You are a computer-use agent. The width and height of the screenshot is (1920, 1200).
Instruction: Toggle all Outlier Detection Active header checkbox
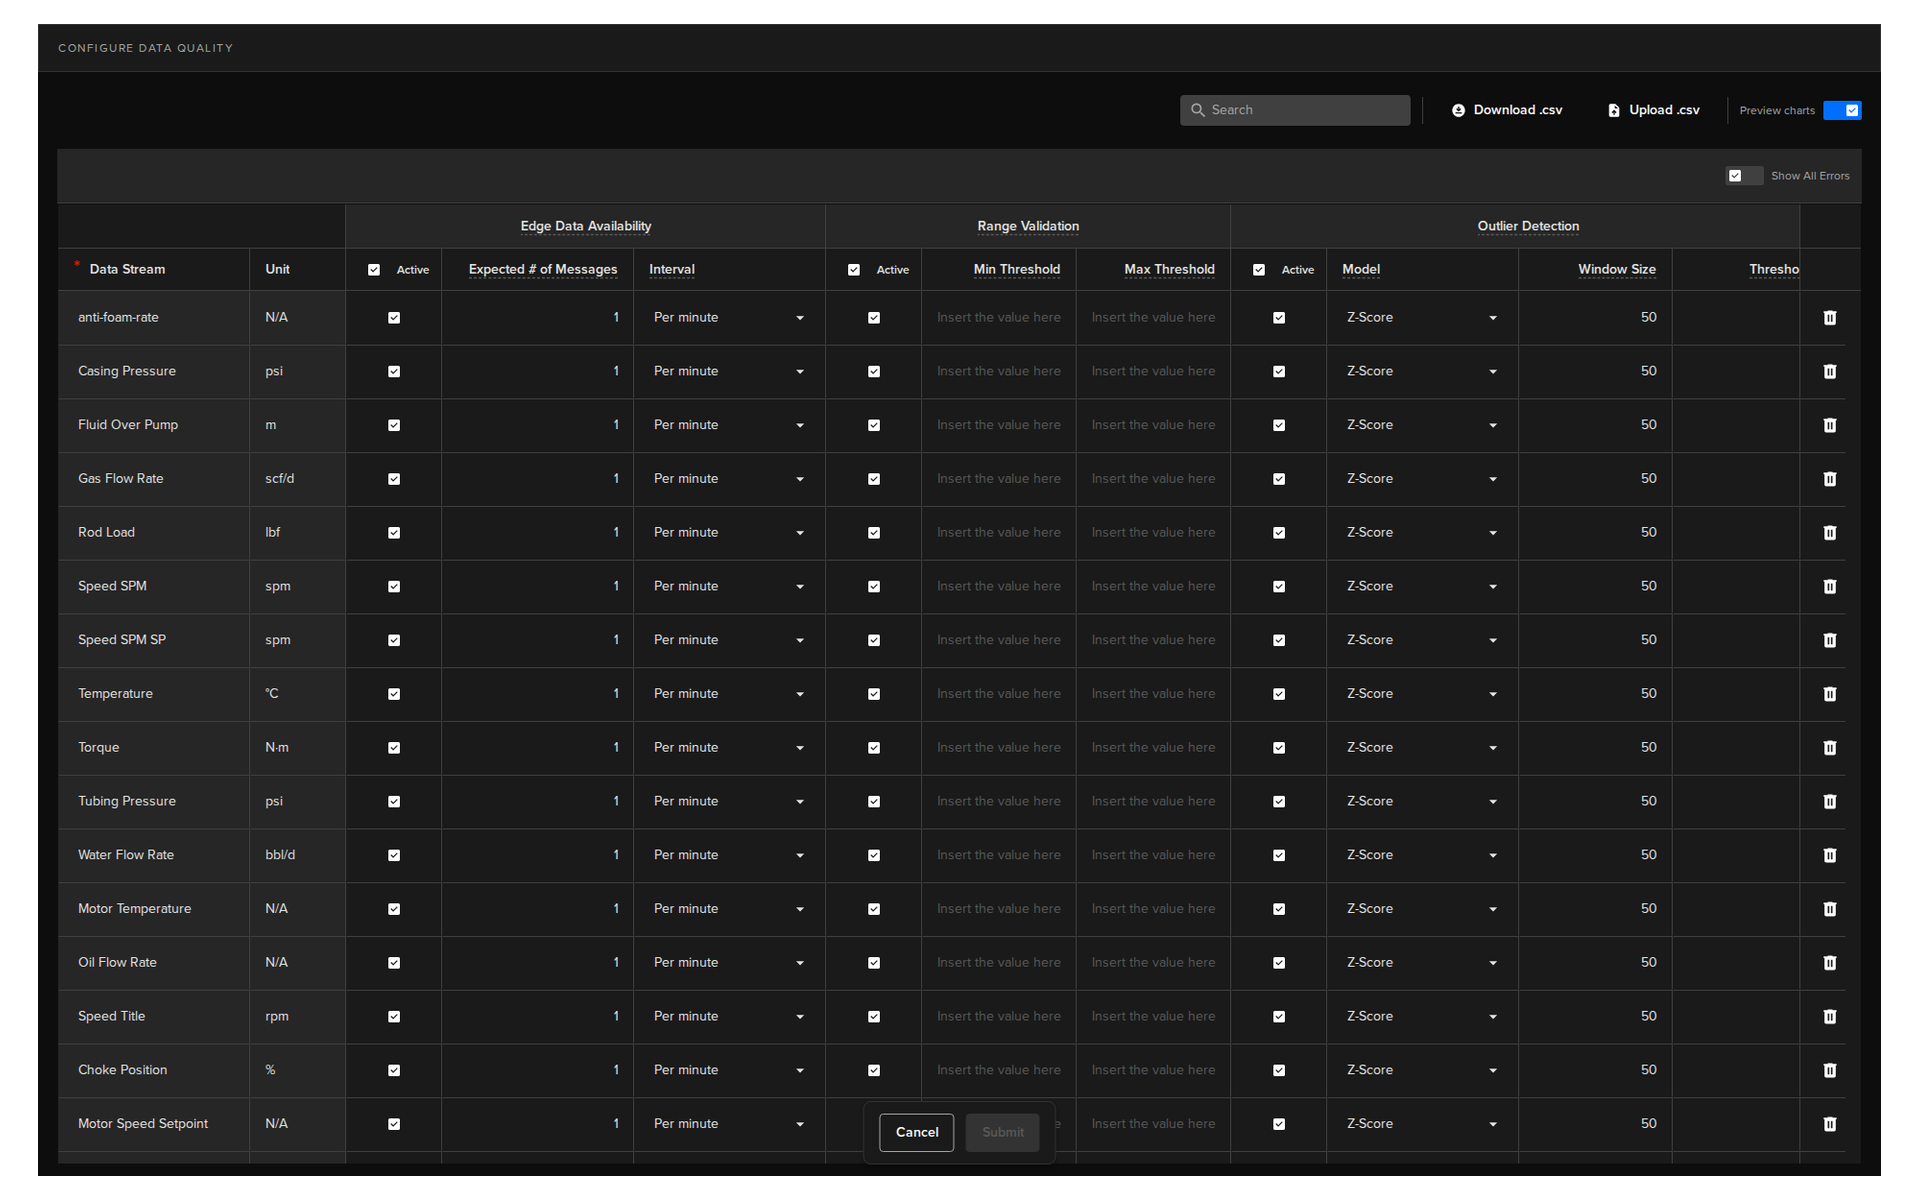click(1259, 270)
